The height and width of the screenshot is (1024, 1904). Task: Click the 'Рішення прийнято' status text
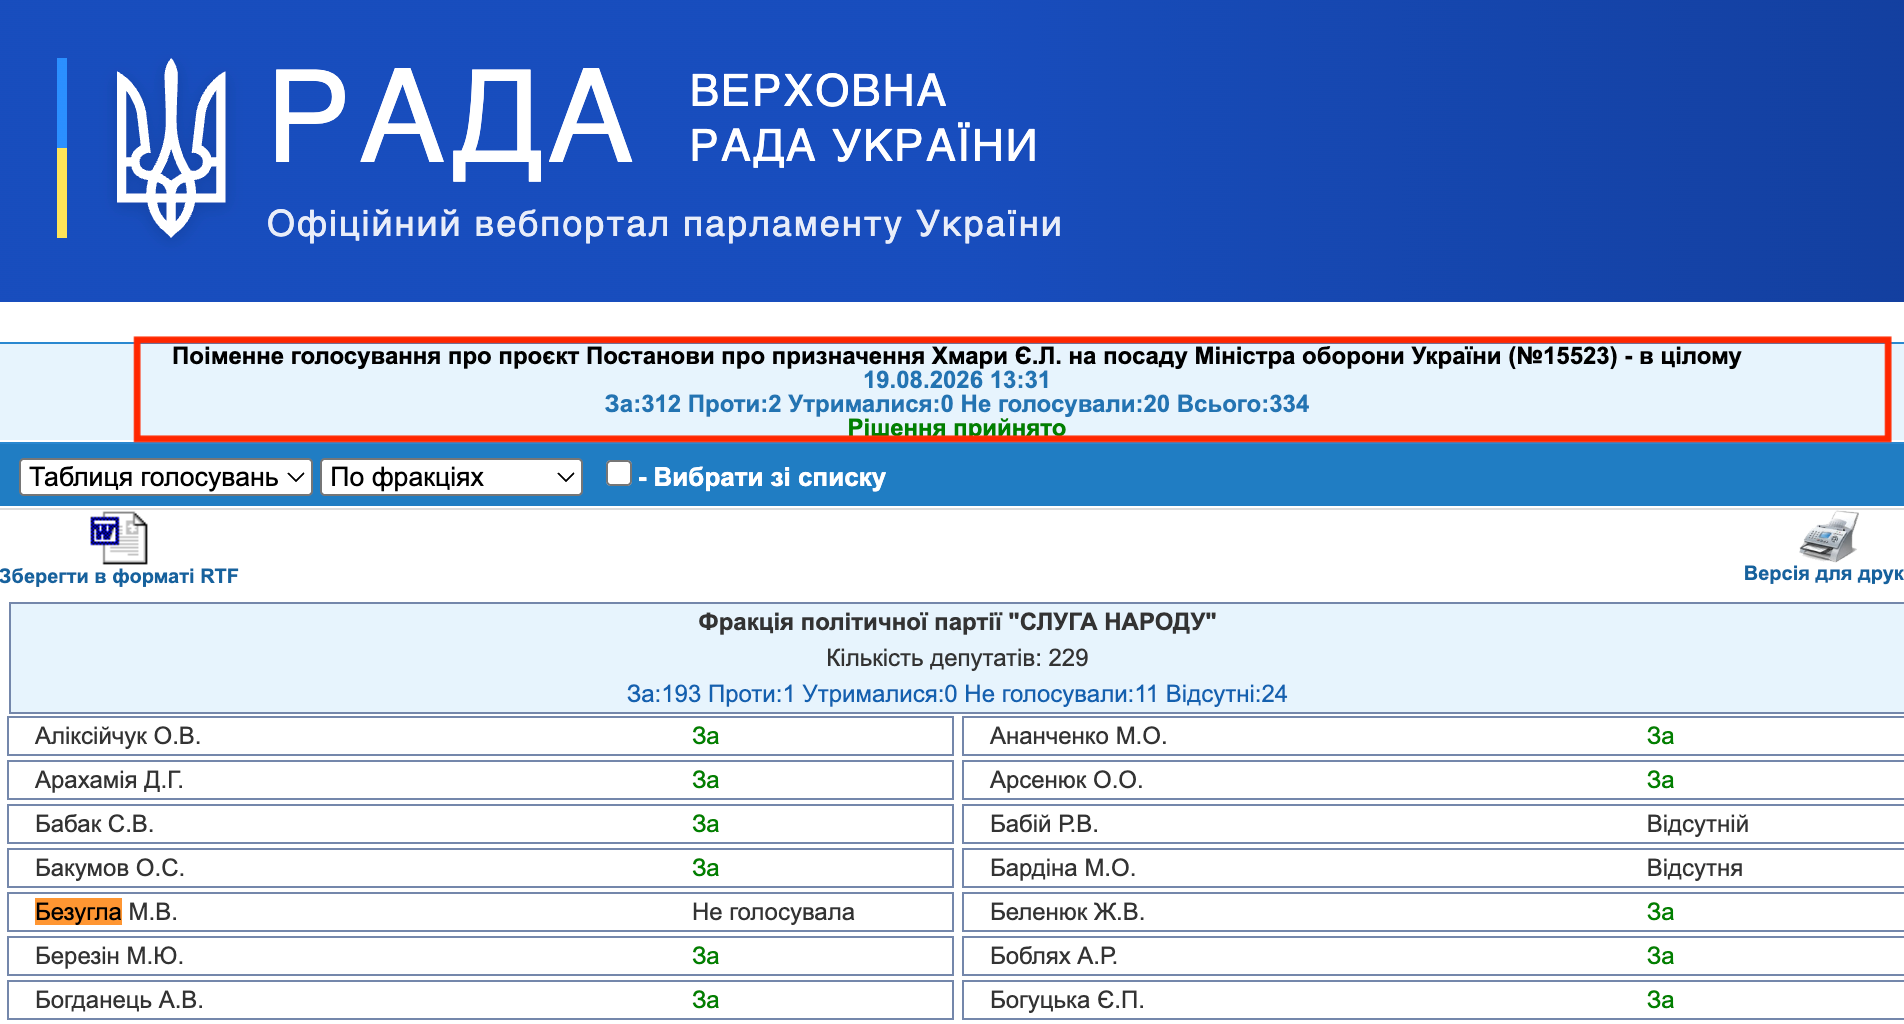coord(956,427)
